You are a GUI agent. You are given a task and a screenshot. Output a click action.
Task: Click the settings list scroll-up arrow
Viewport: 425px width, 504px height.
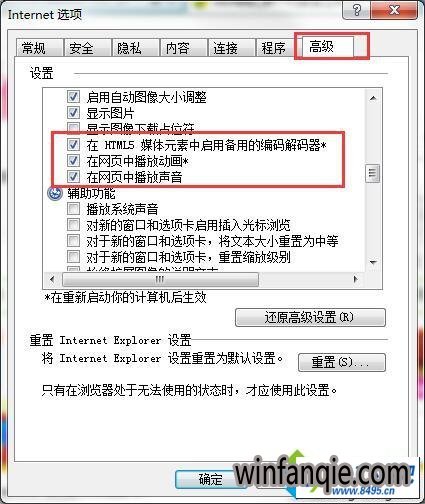point(373,98)
